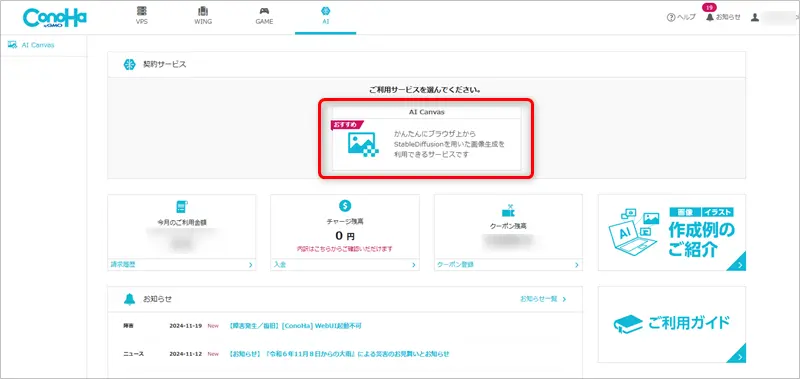Screen dimensions: 800x379
Task: Open the ご利用ガイド banner
Action: pos(671,324)
